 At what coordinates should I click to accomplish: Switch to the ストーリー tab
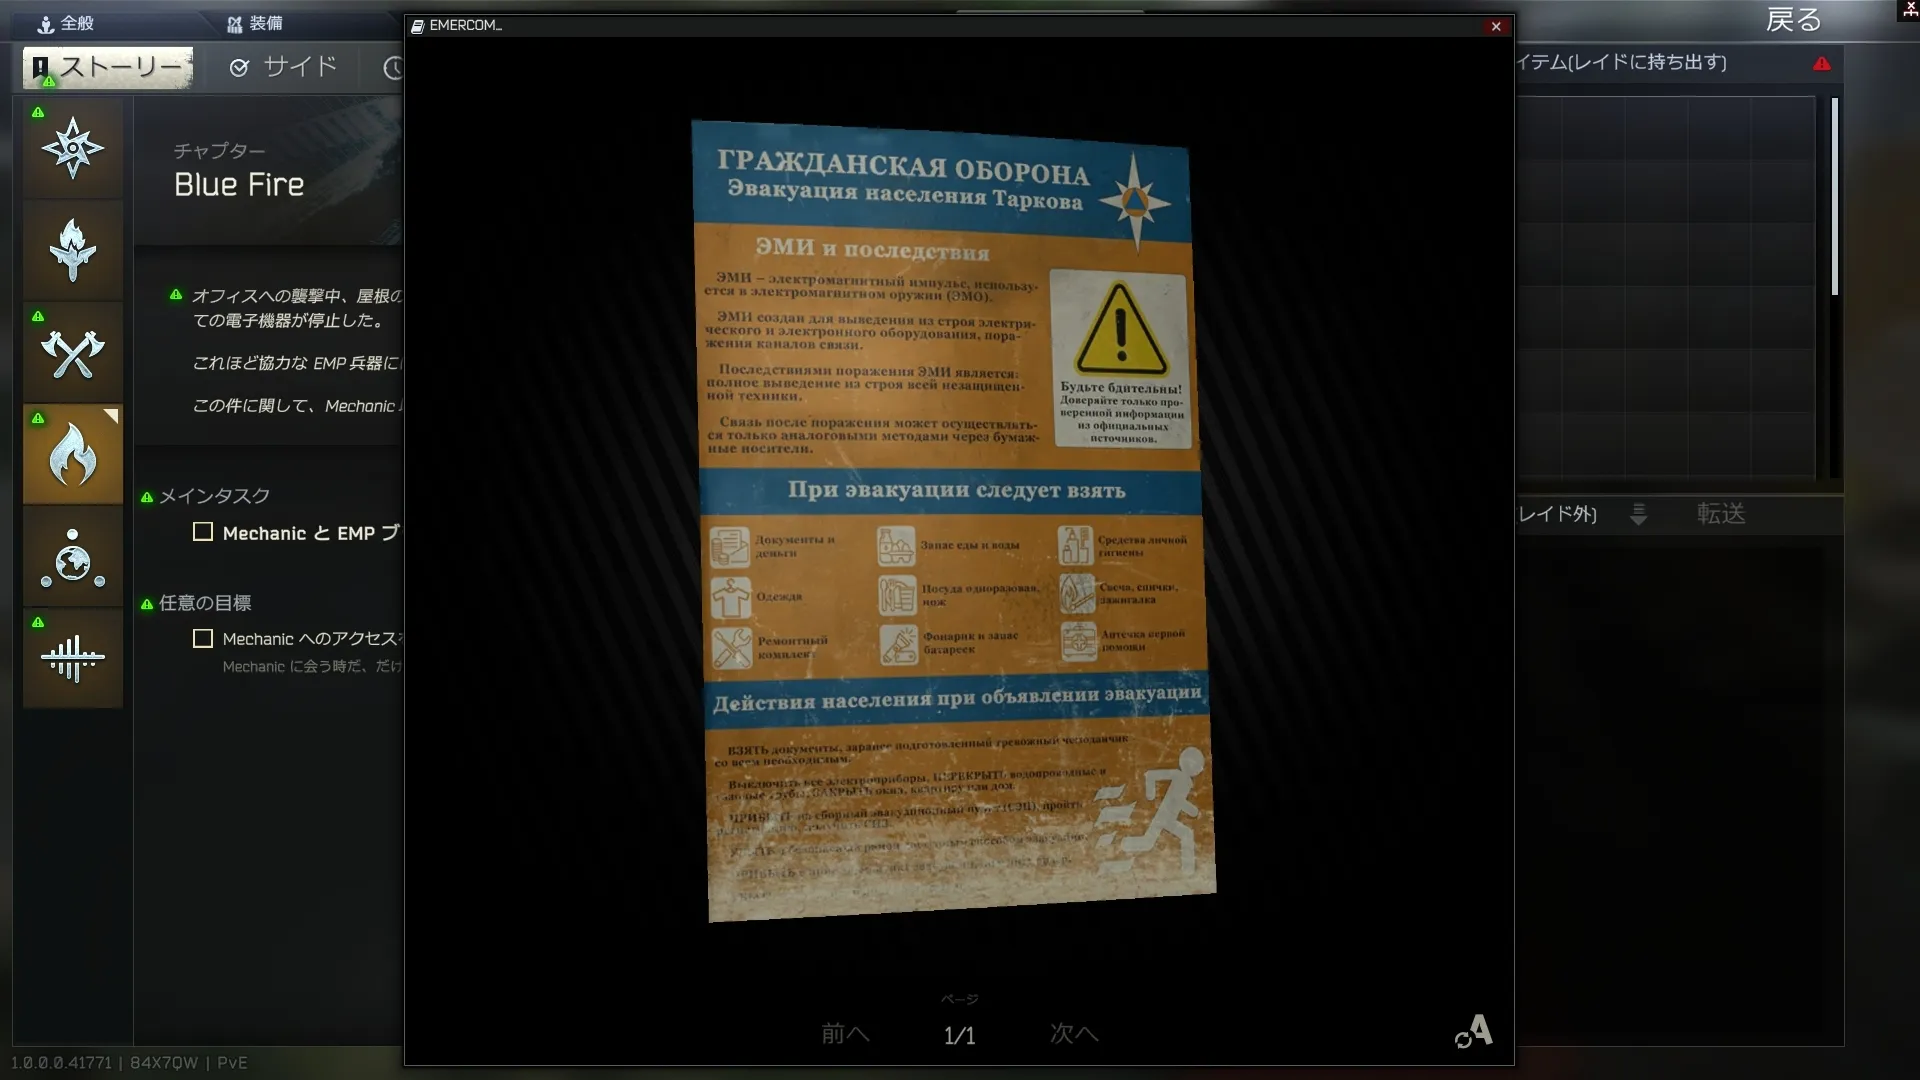pos(108,67)
